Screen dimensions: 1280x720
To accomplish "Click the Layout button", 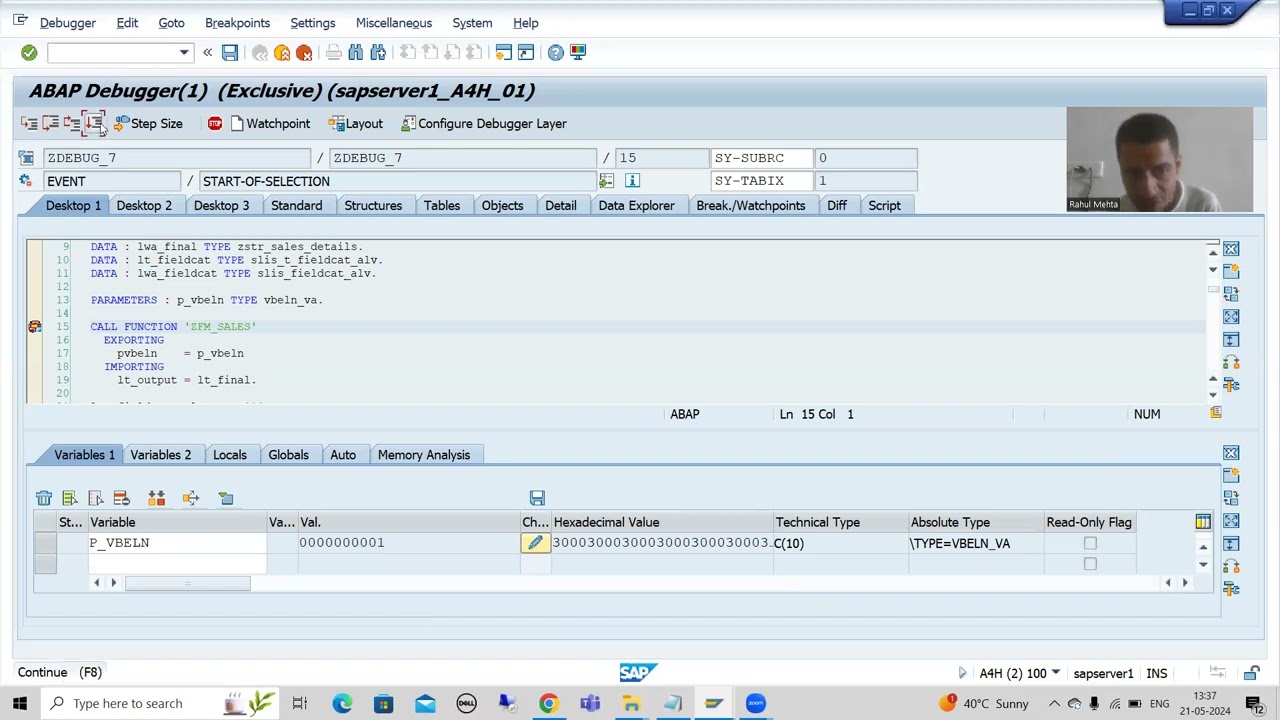I will [356, 123].
